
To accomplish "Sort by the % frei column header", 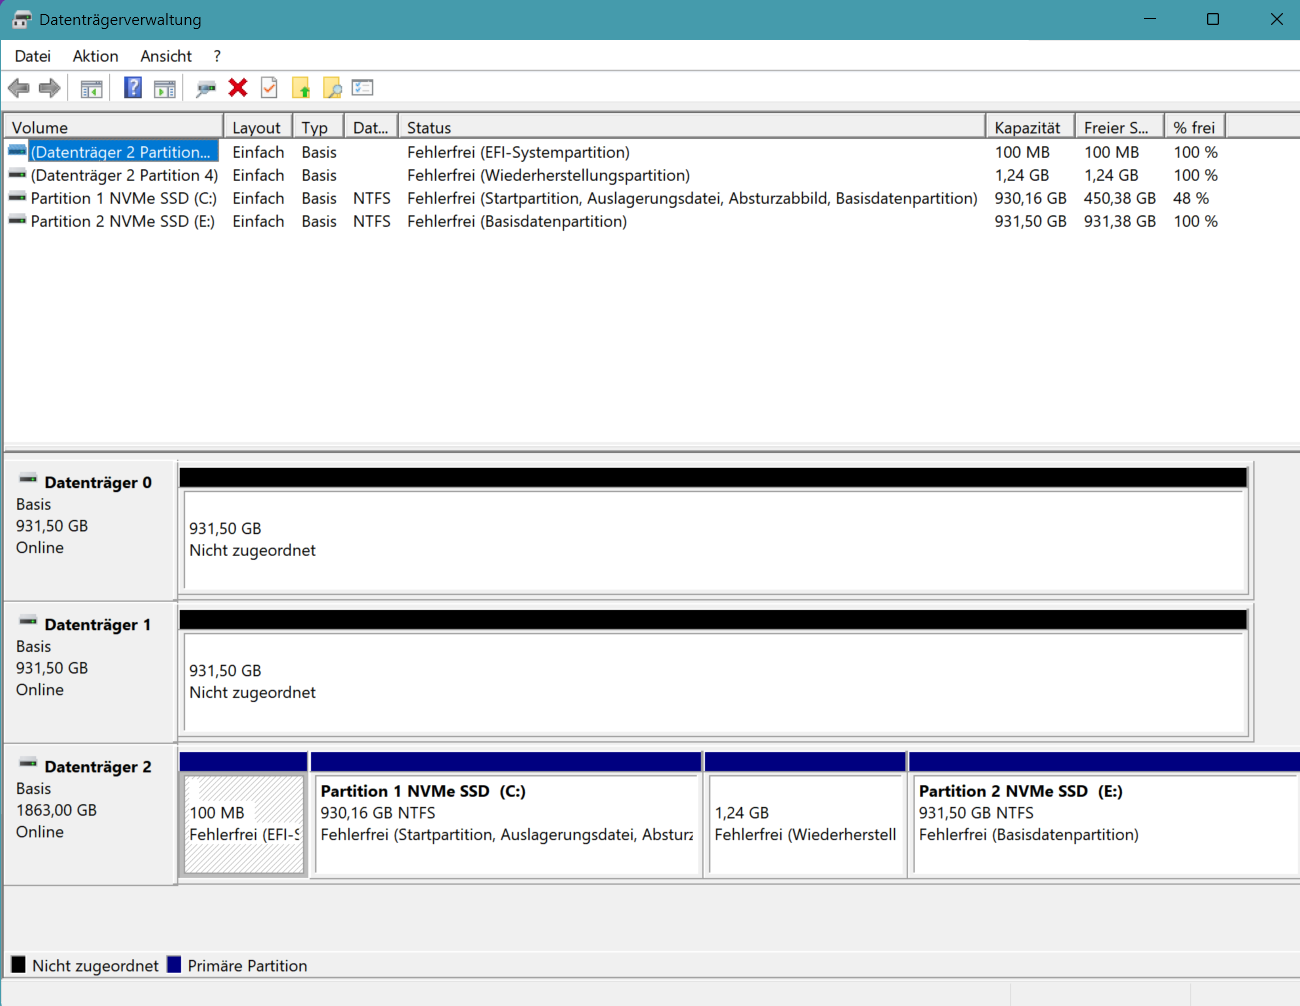I will coord(1195,127).
